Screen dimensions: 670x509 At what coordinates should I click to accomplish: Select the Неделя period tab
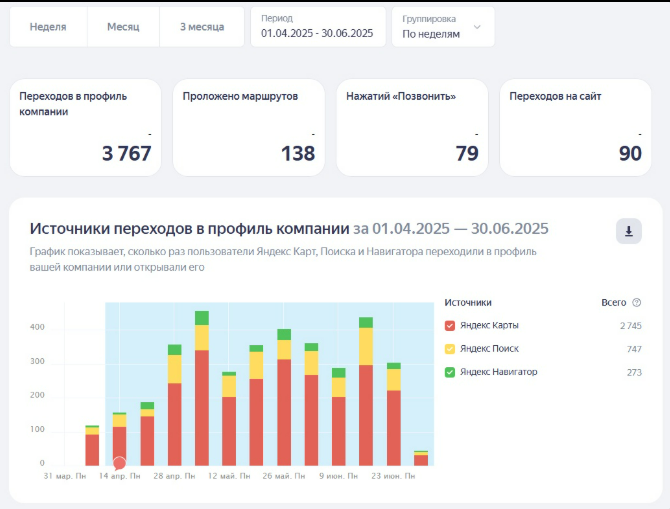[x=48, y=27]
